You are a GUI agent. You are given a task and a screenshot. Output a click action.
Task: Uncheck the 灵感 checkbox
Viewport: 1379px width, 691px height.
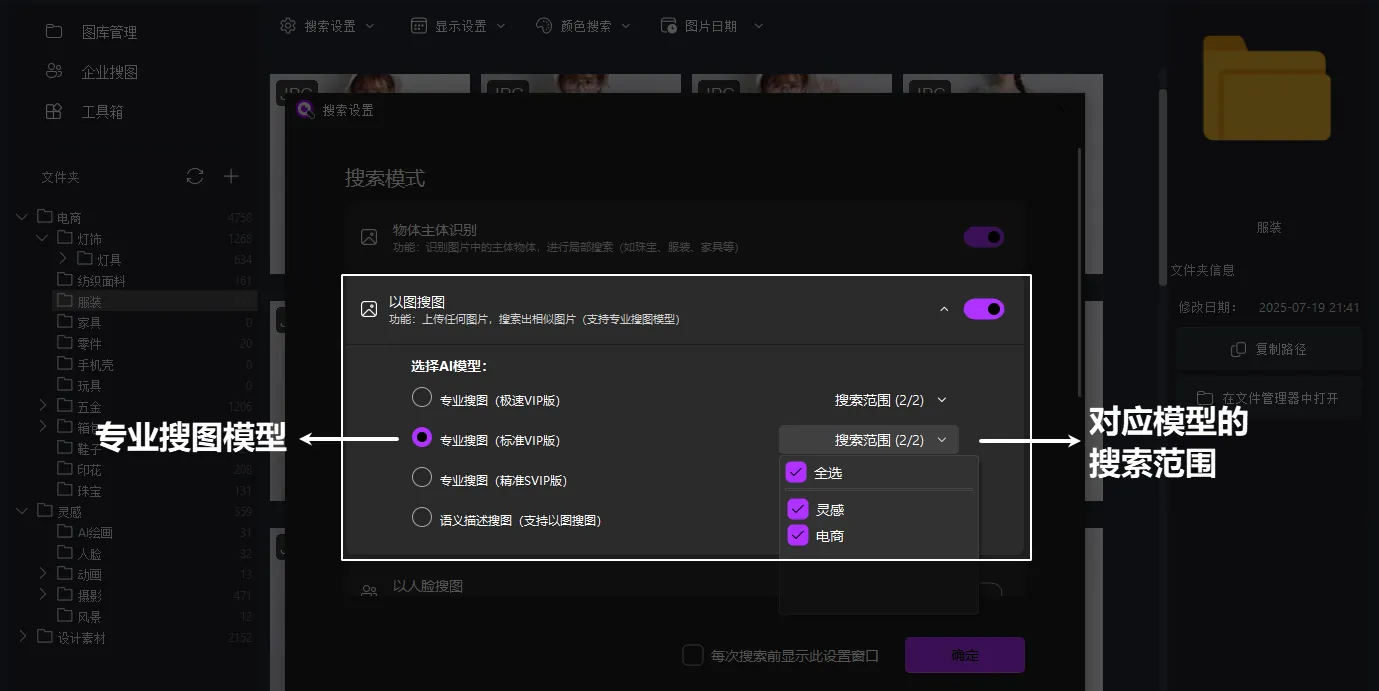797,508
